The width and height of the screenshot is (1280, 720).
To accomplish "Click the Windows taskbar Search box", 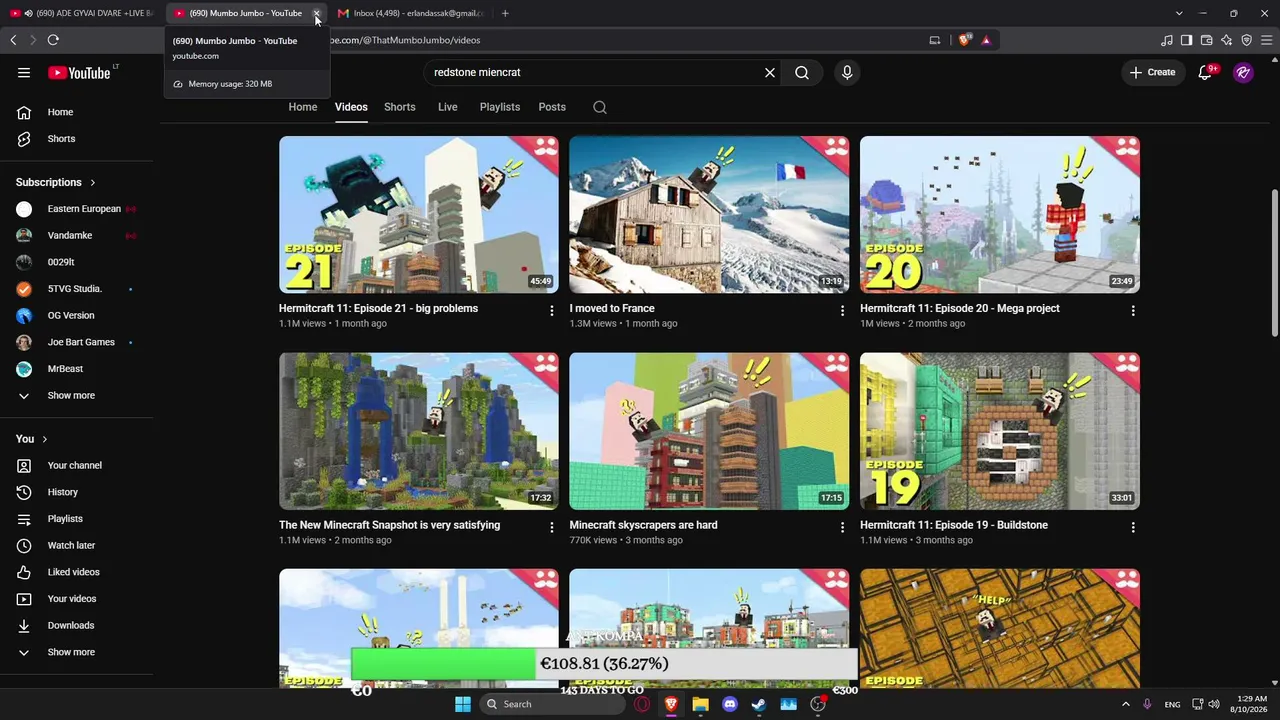I will 553,704.
